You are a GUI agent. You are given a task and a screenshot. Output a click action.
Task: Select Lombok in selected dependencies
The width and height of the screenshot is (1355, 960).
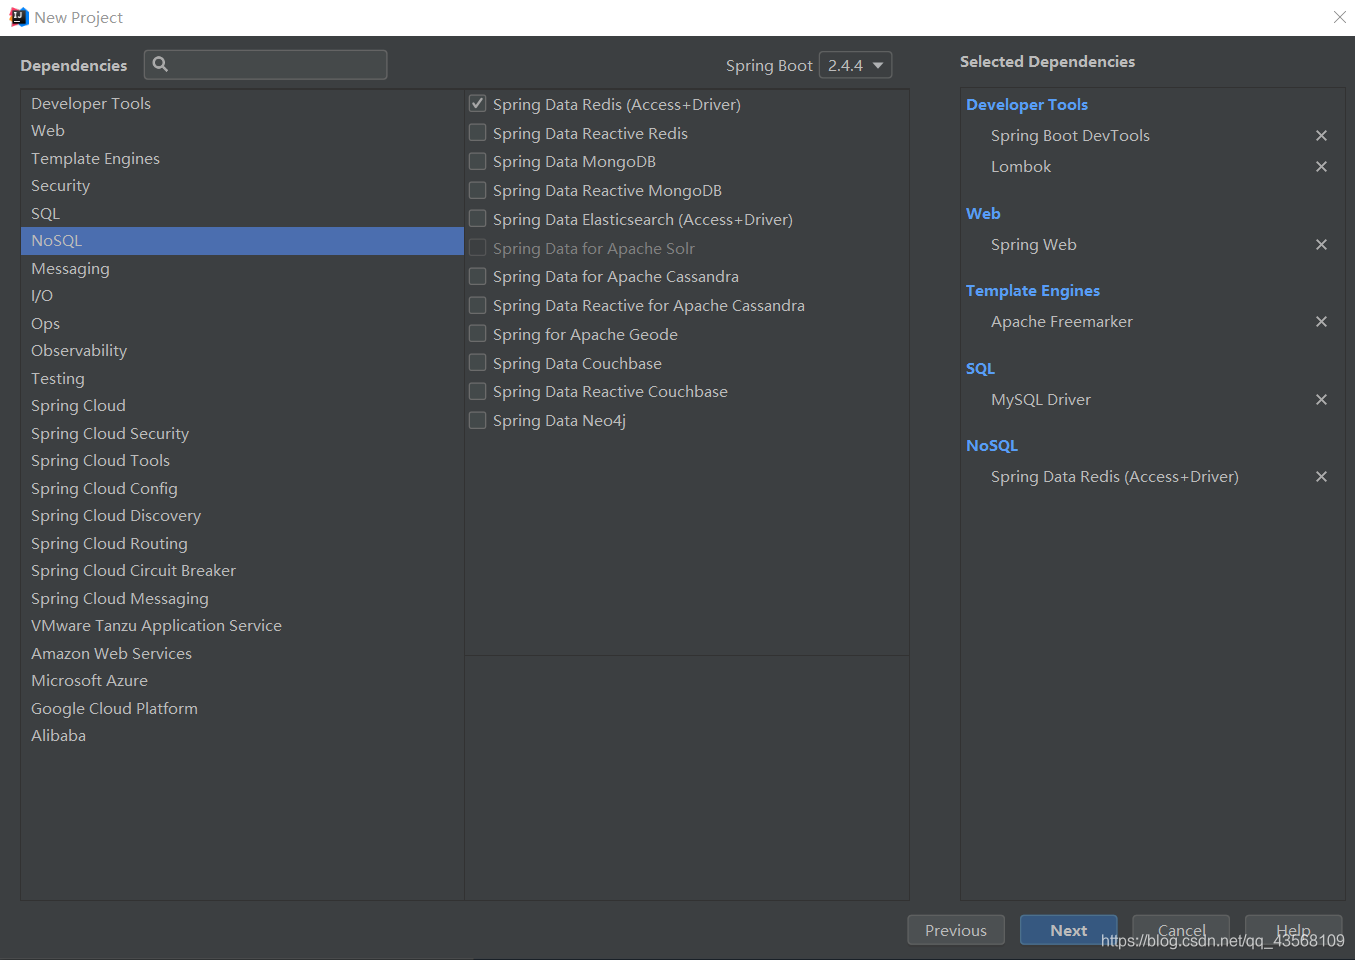coord(1021,167)
